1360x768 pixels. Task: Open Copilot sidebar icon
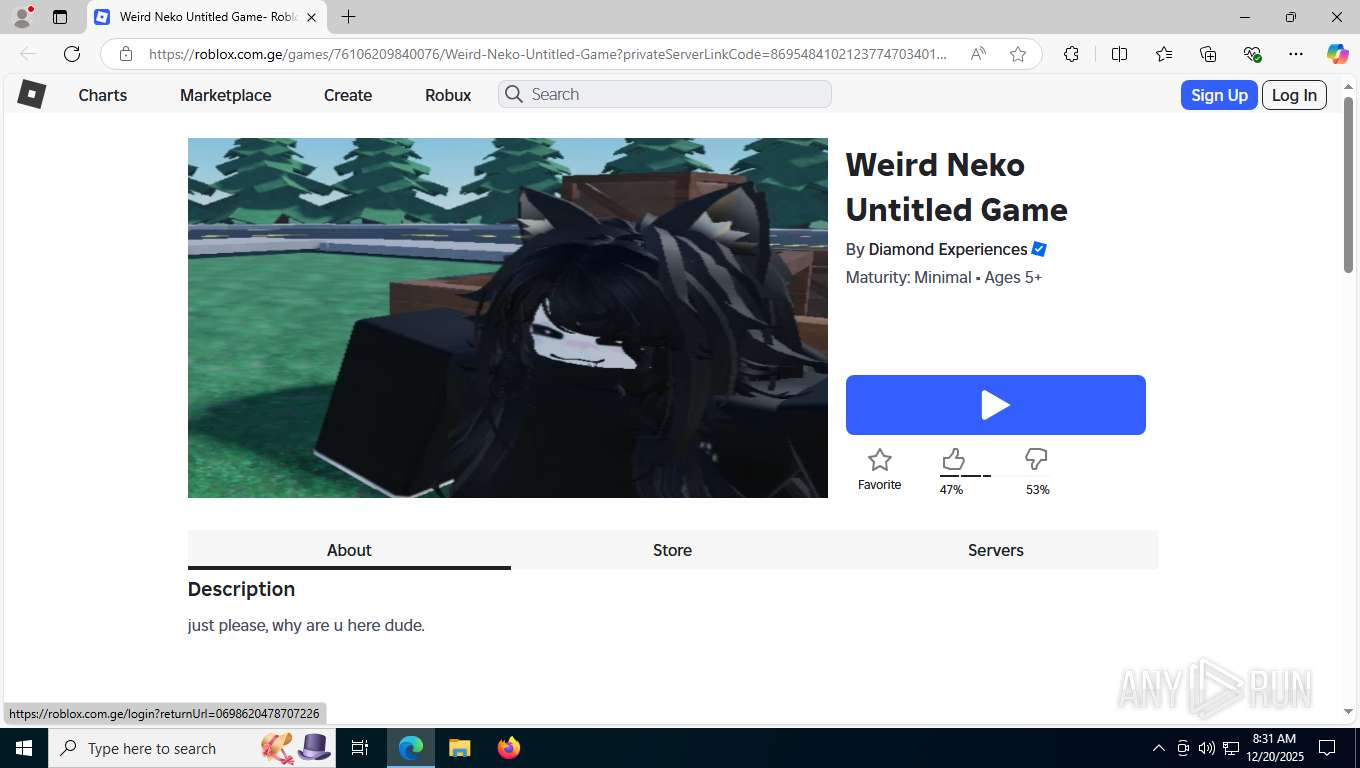tap(1338, 54)
